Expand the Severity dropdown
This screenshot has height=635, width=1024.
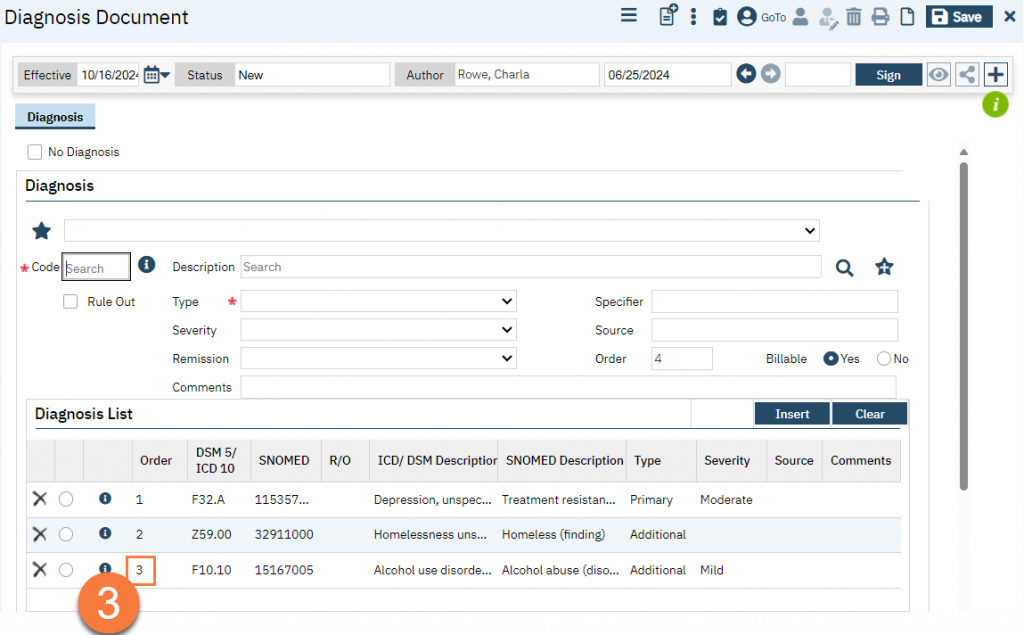tap(378, 330)
